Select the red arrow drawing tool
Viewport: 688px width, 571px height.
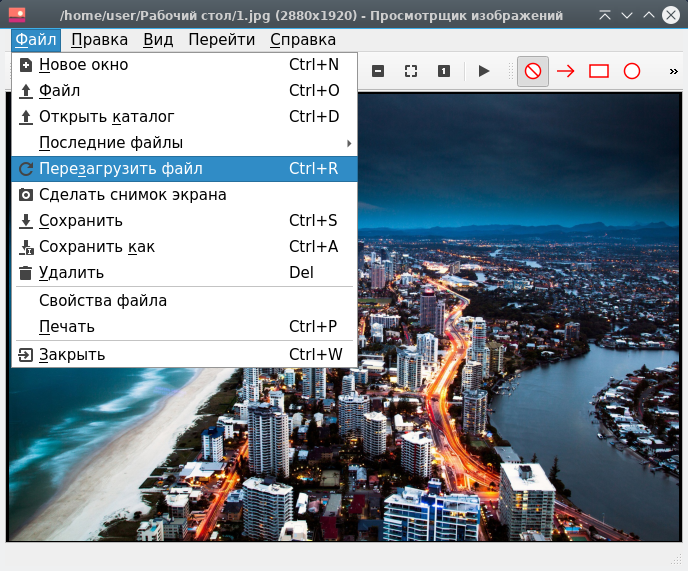point(566,71)
